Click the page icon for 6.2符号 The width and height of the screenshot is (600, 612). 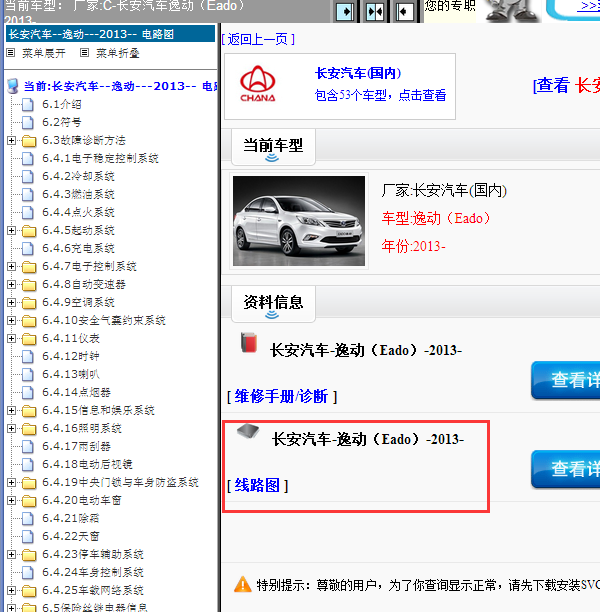[x=28, y=123]
